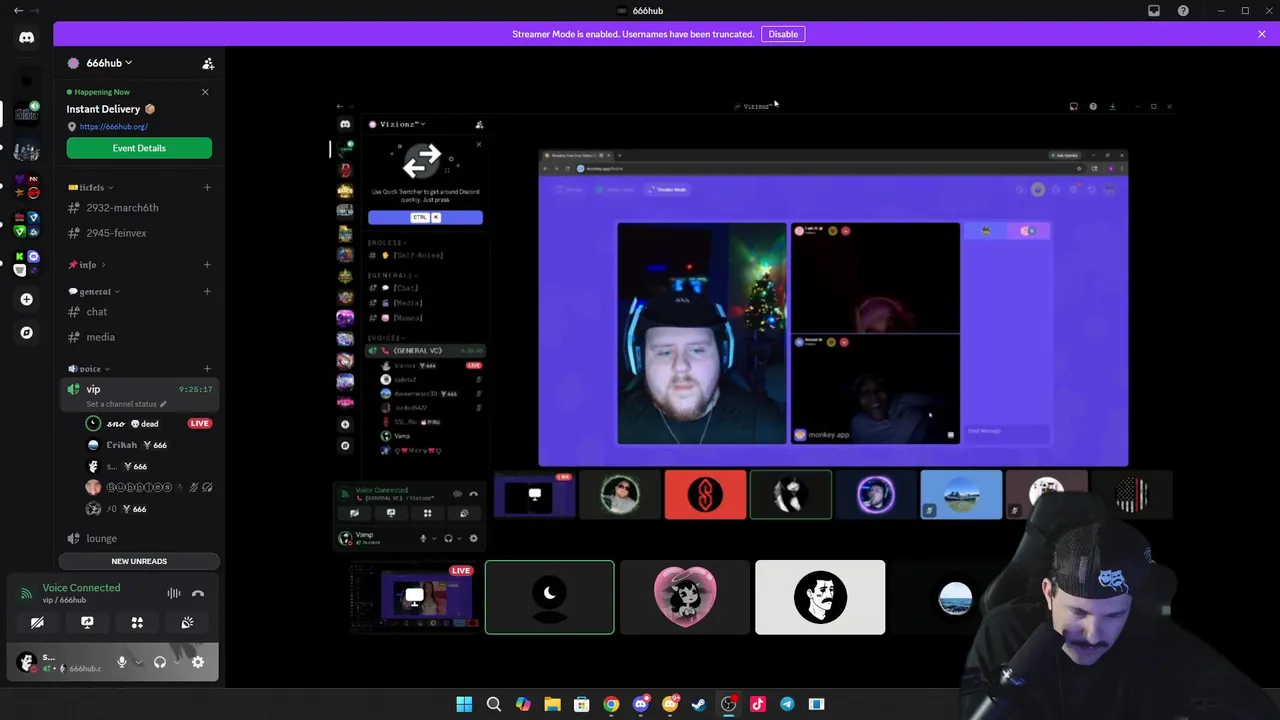Focus the mustached man avatar tile

820,598
